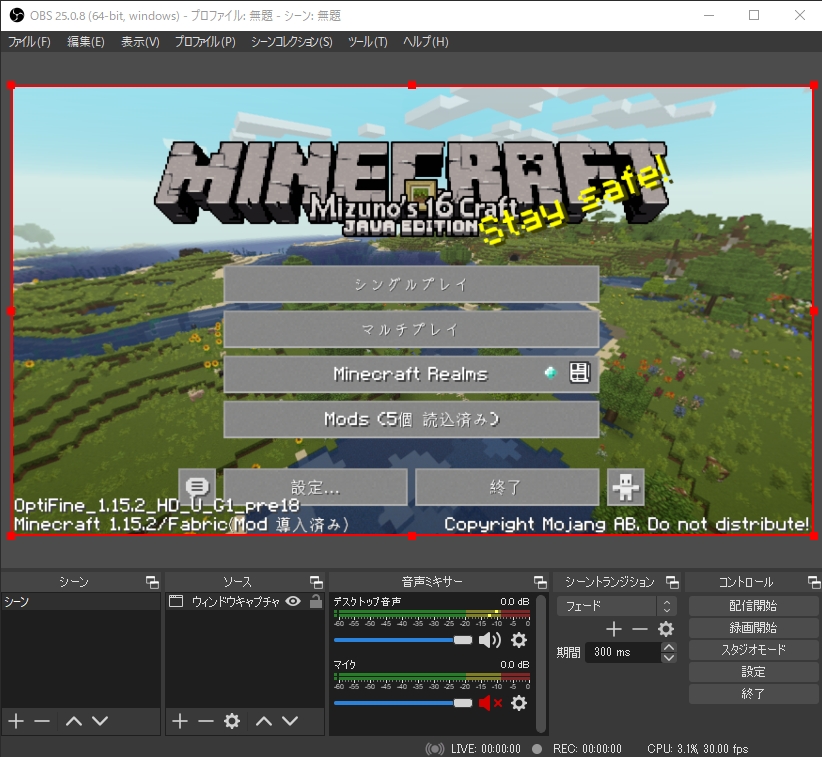Maximize the OBS window
822x757 pixels.
(x=754, y=15)
